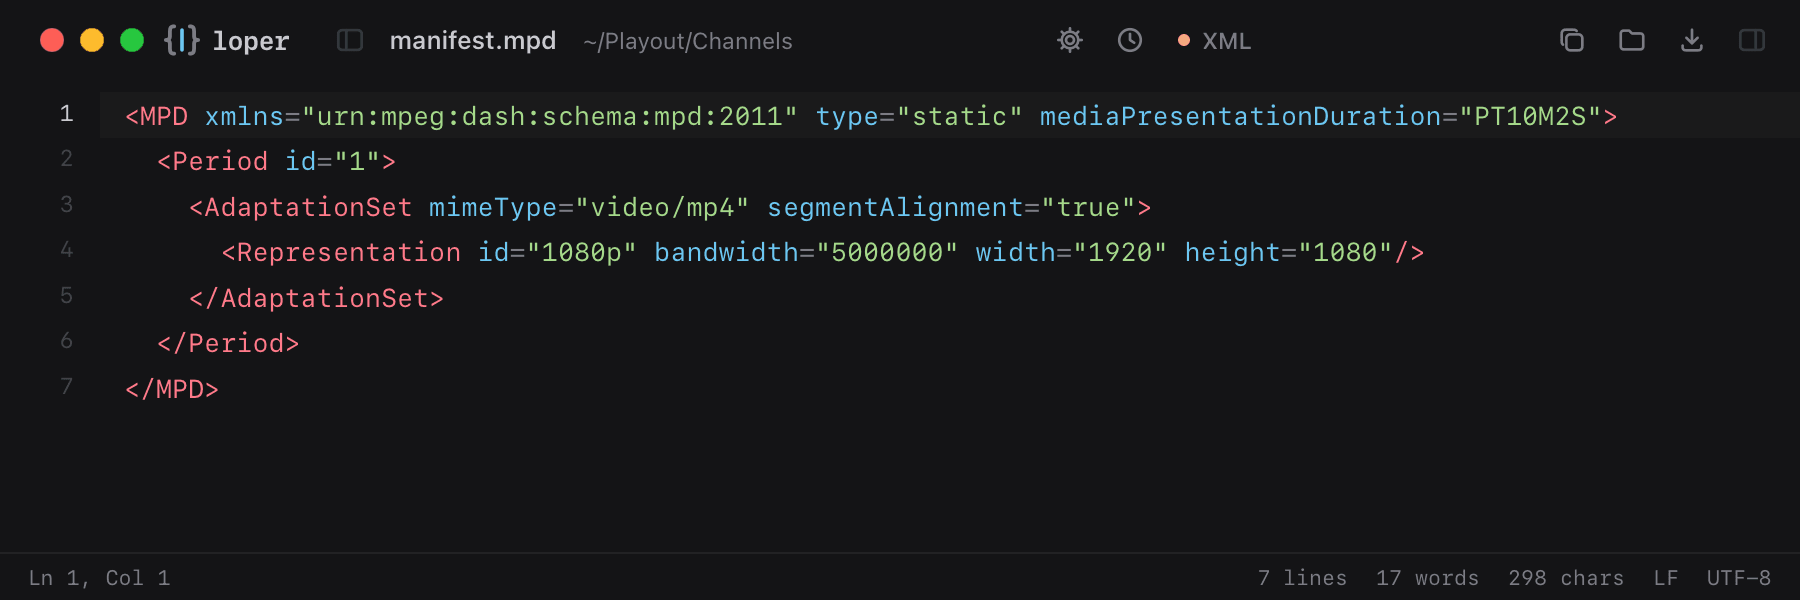Click the closing </AdaptationSet> tag
This screenshot has height=600, width=1800.
point(317,299)
